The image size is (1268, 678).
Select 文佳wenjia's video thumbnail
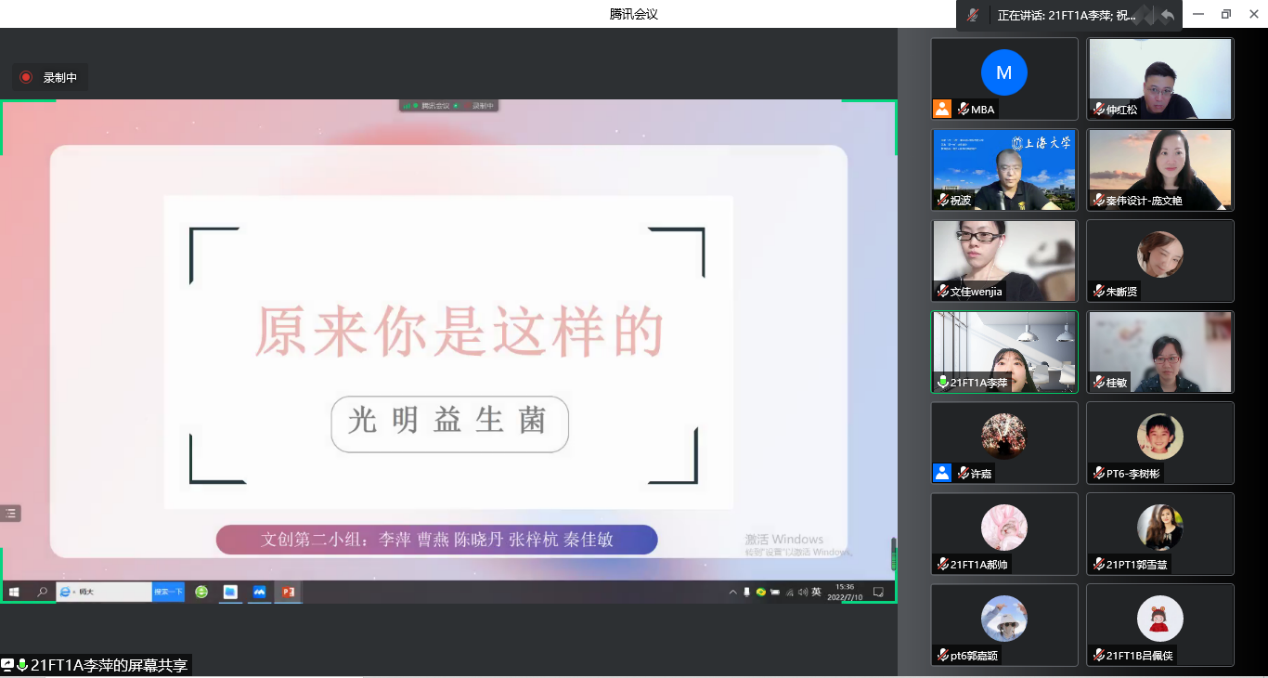pos(1004,261)
